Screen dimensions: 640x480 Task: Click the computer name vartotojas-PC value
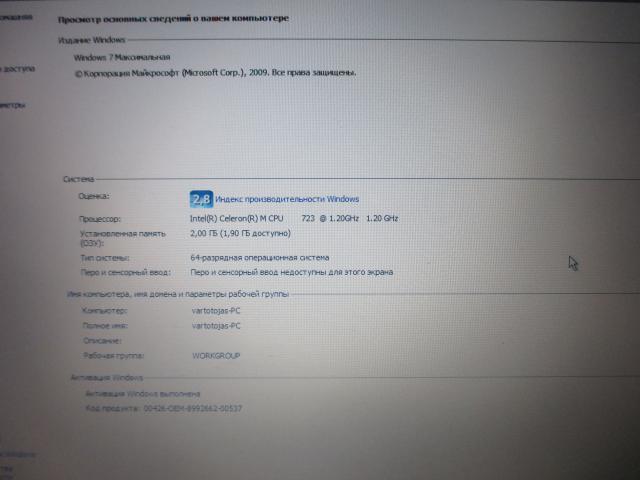click(215, 311)
